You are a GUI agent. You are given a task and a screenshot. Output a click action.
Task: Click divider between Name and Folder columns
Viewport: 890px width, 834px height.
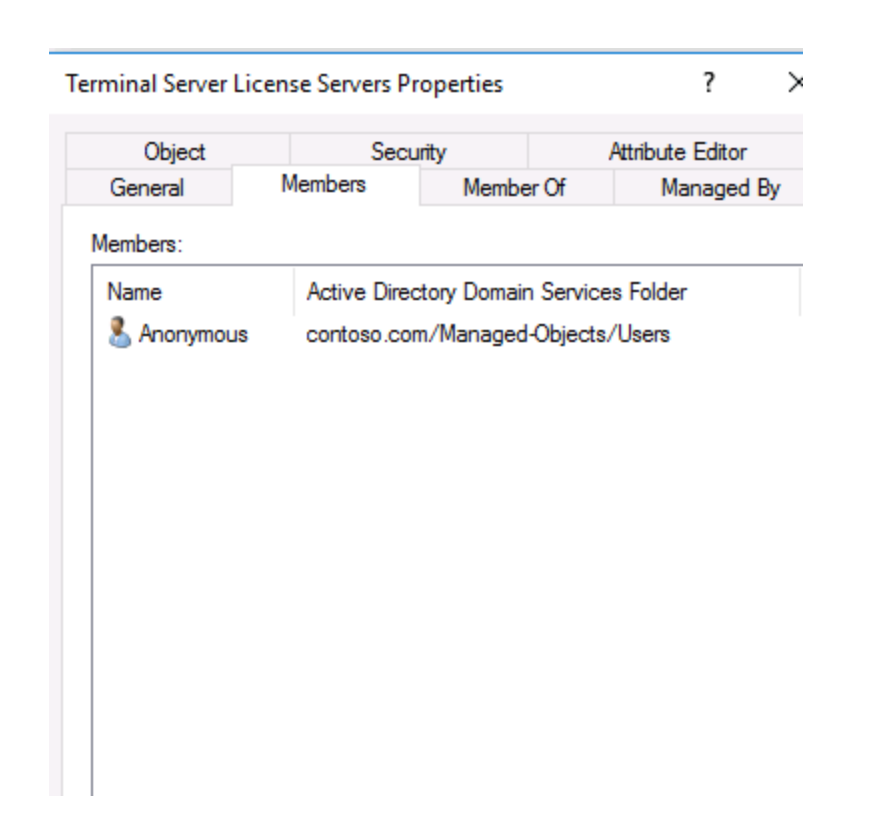click(294, 293)
